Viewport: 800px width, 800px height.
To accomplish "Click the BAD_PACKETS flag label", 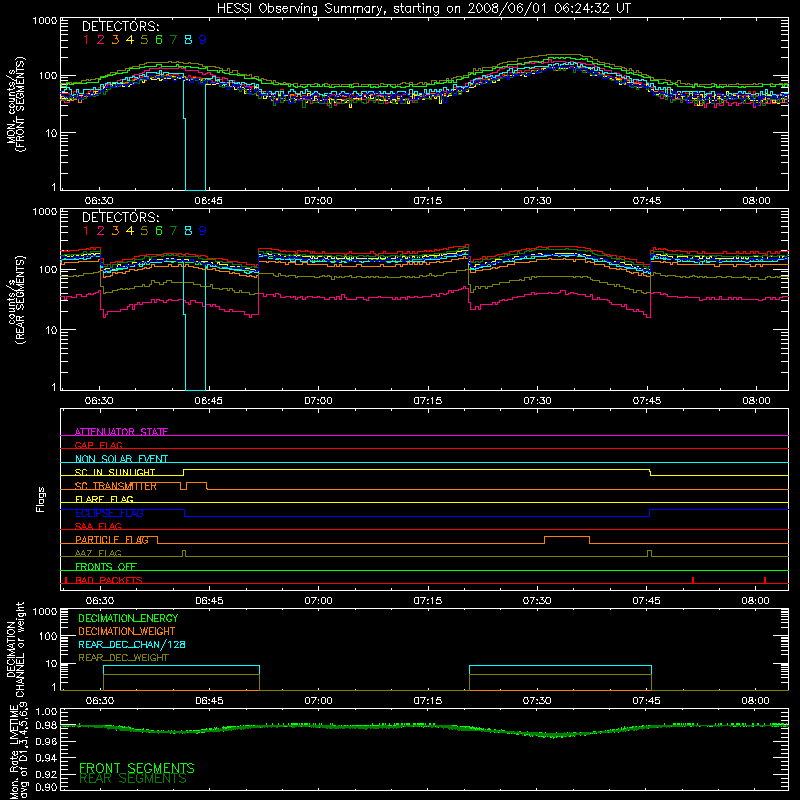I will 109,580.
